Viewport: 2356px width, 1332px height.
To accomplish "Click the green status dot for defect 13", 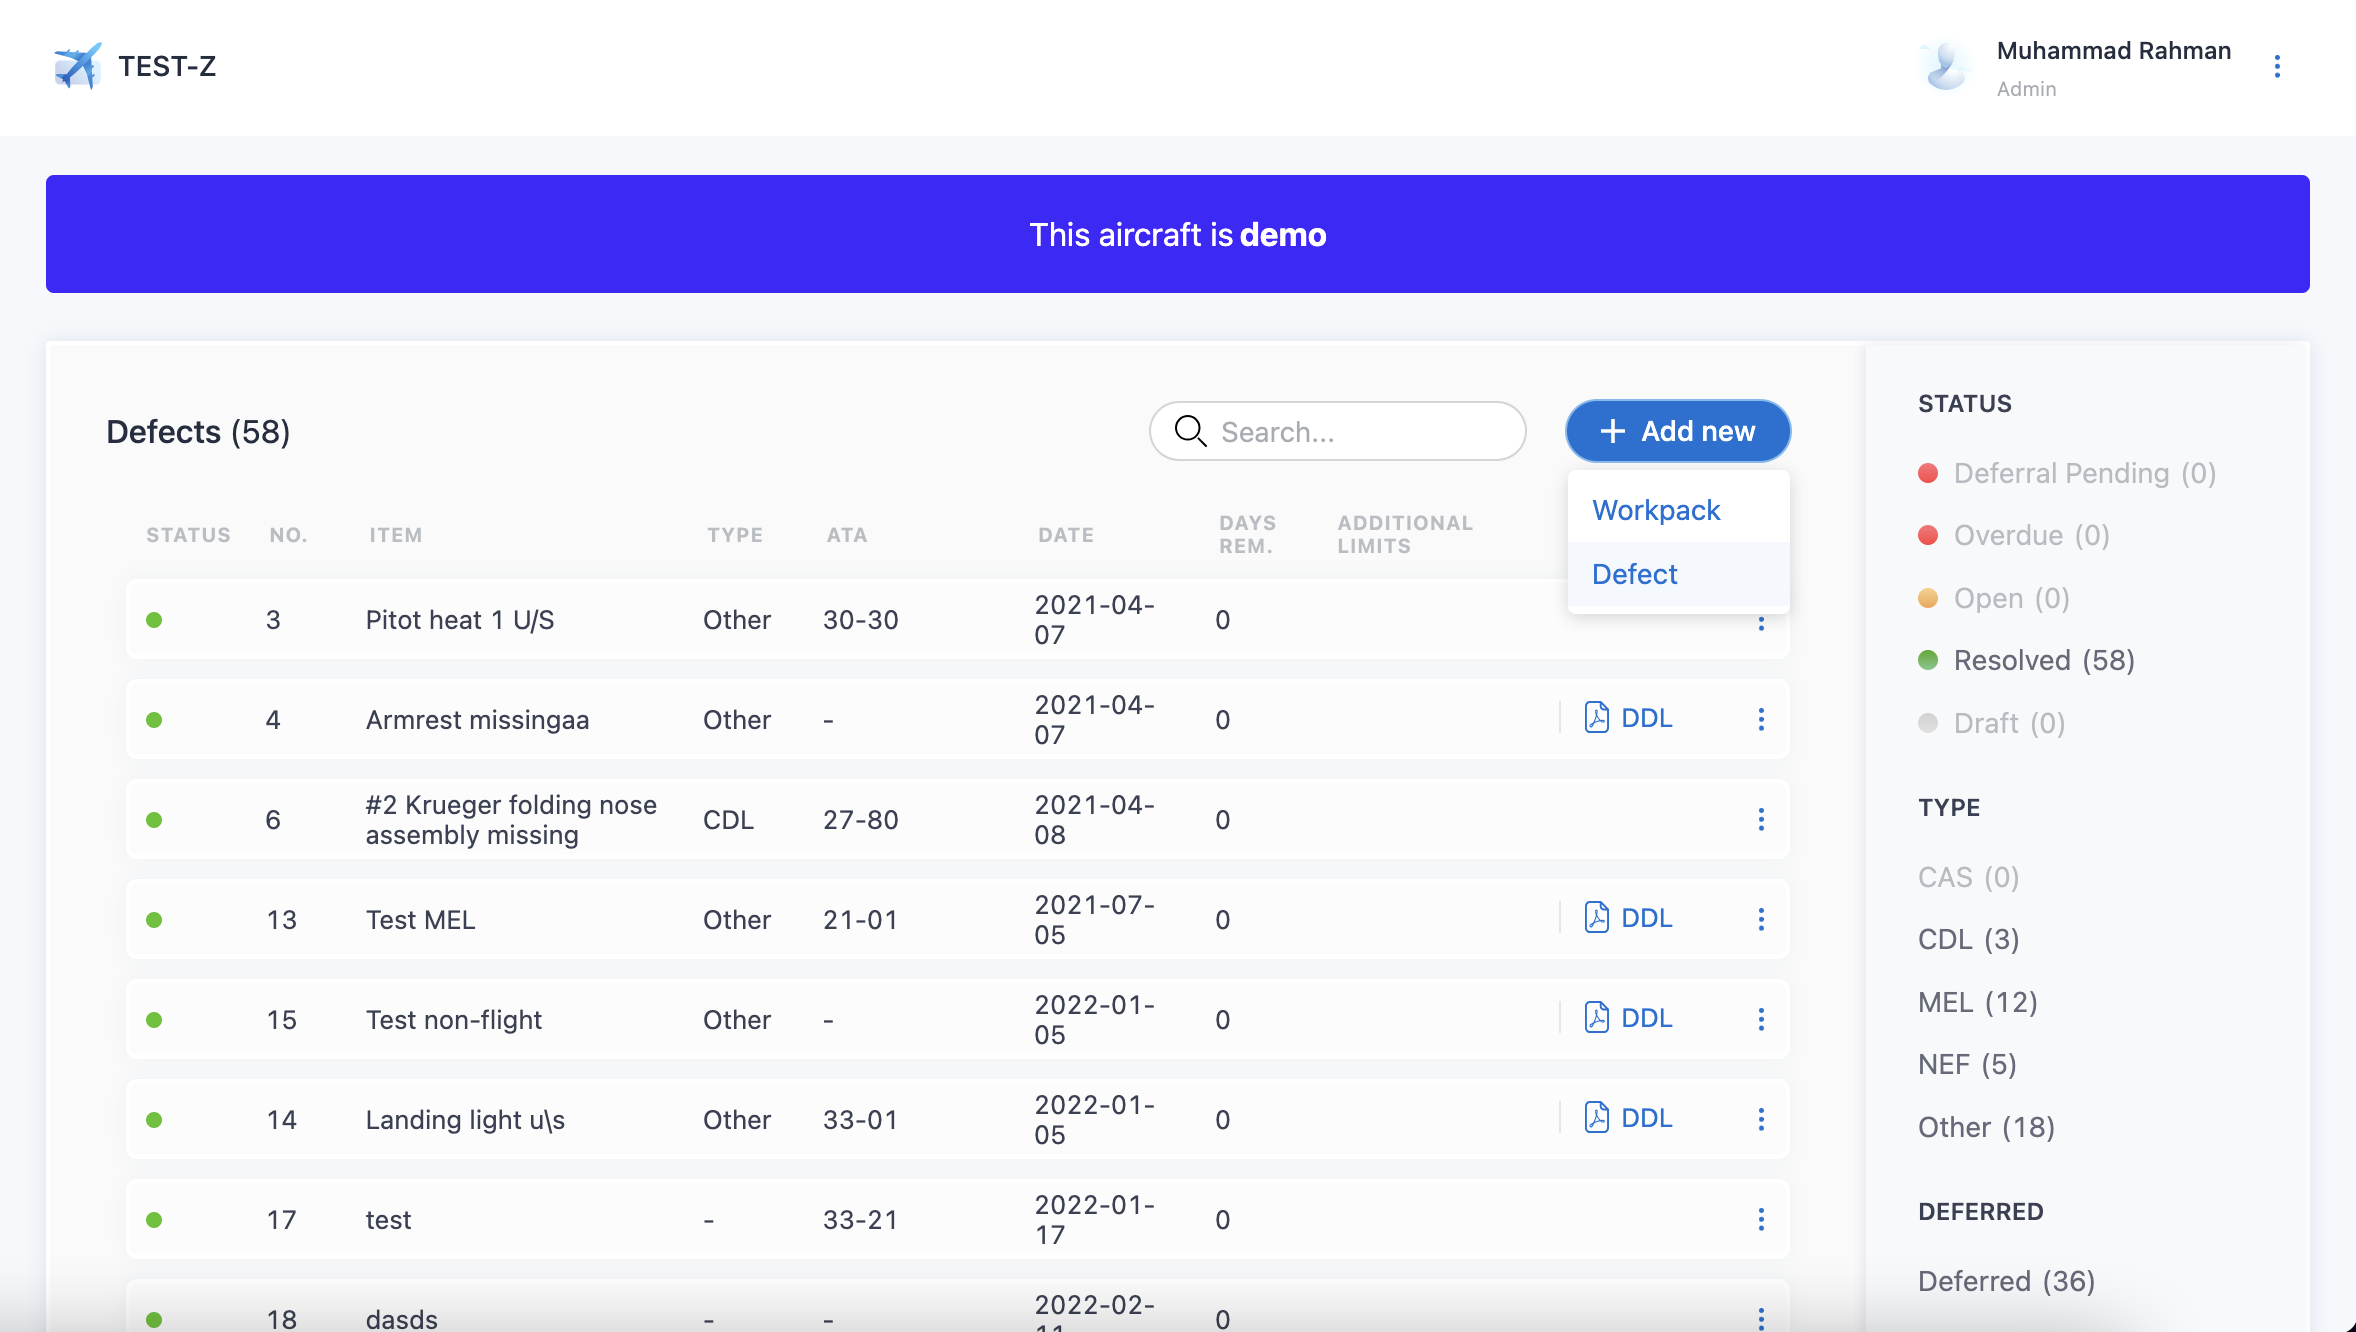I will [154, 920].
